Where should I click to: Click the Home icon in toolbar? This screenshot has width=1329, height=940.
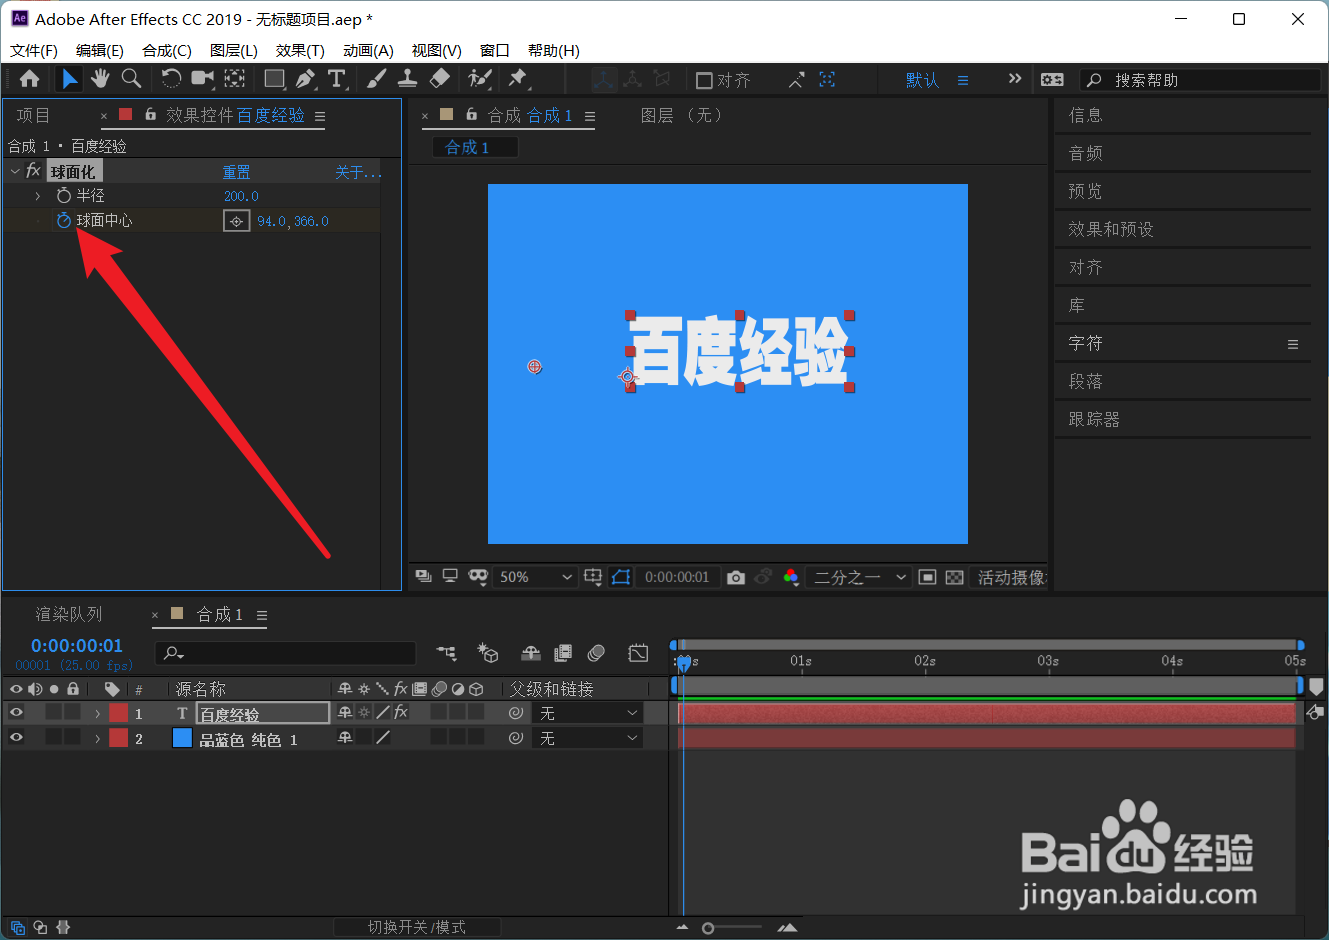click(x=30, y=79)
